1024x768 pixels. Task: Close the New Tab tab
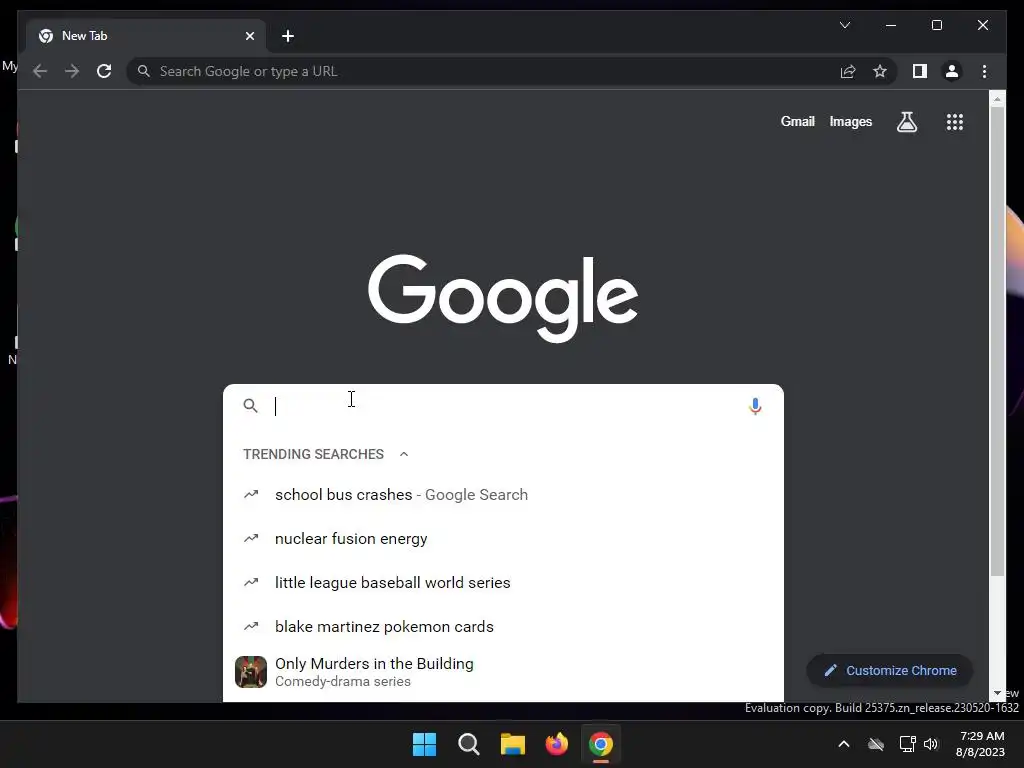[x=249, y=36]
